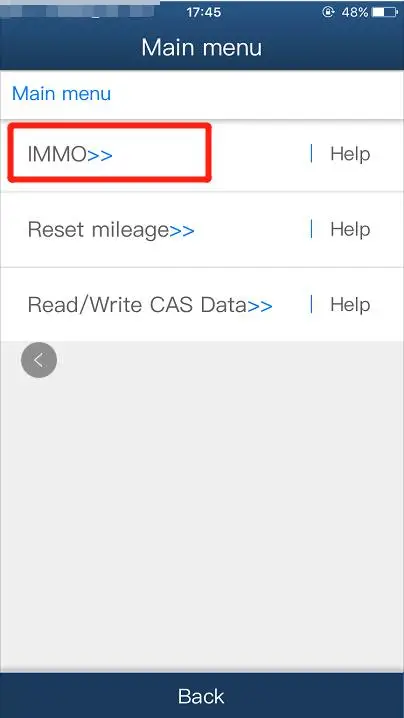Open Help beside Read/Write CAS Data
404x718 pixels.
[x=350, y=305]
